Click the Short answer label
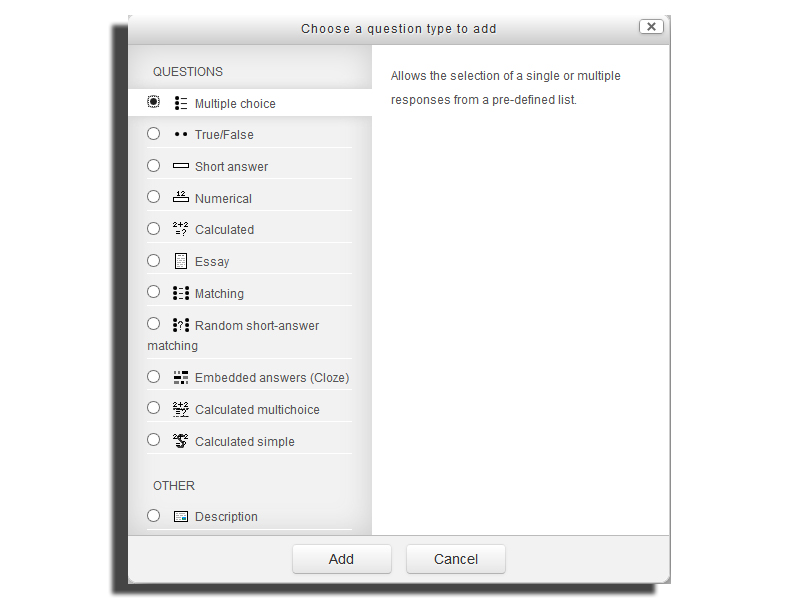 [231, 167]
